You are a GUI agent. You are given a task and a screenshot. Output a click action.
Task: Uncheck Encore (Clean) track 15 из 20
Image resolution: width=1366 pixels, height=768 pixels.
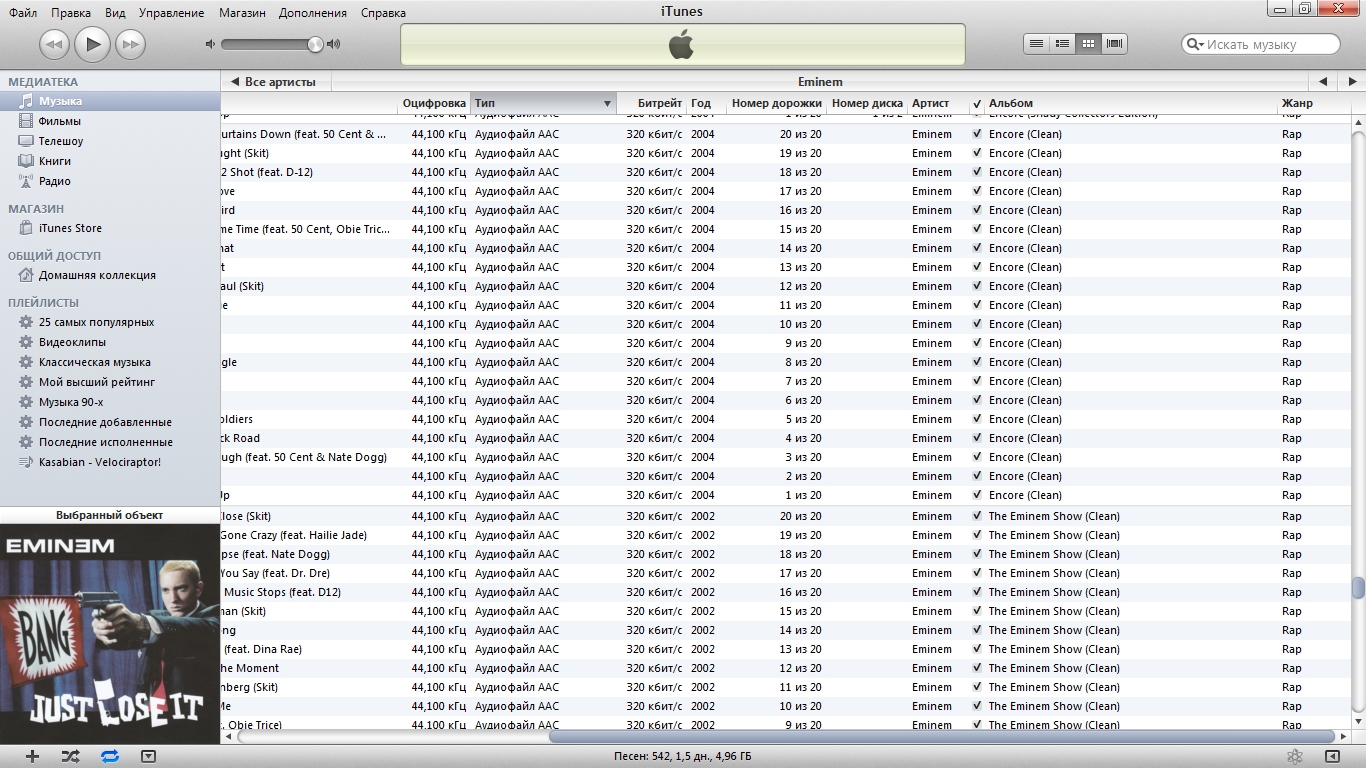[977, 229]
